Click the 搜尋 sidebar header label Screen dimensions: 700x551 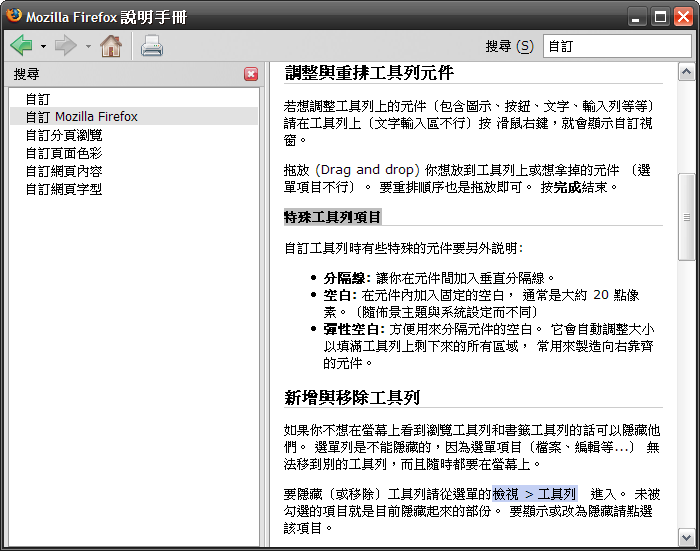tap(26, 74)
